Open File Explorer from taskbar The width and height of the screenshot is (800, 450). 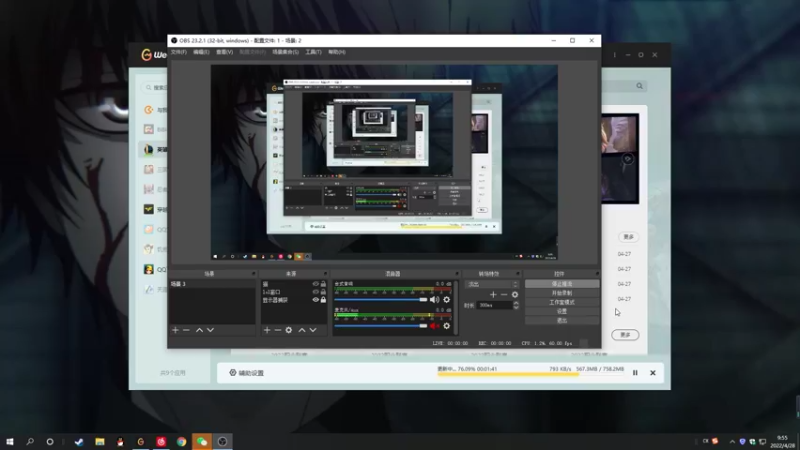(100, 442)
